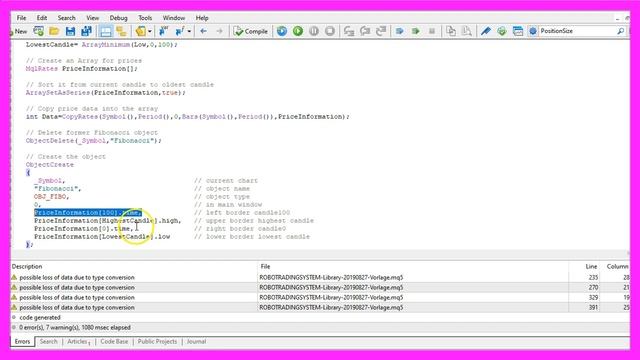This screenshot has width=640, height=360.
Task: Click the Save All multiple-floppy icon
Action: coord(87,31)
